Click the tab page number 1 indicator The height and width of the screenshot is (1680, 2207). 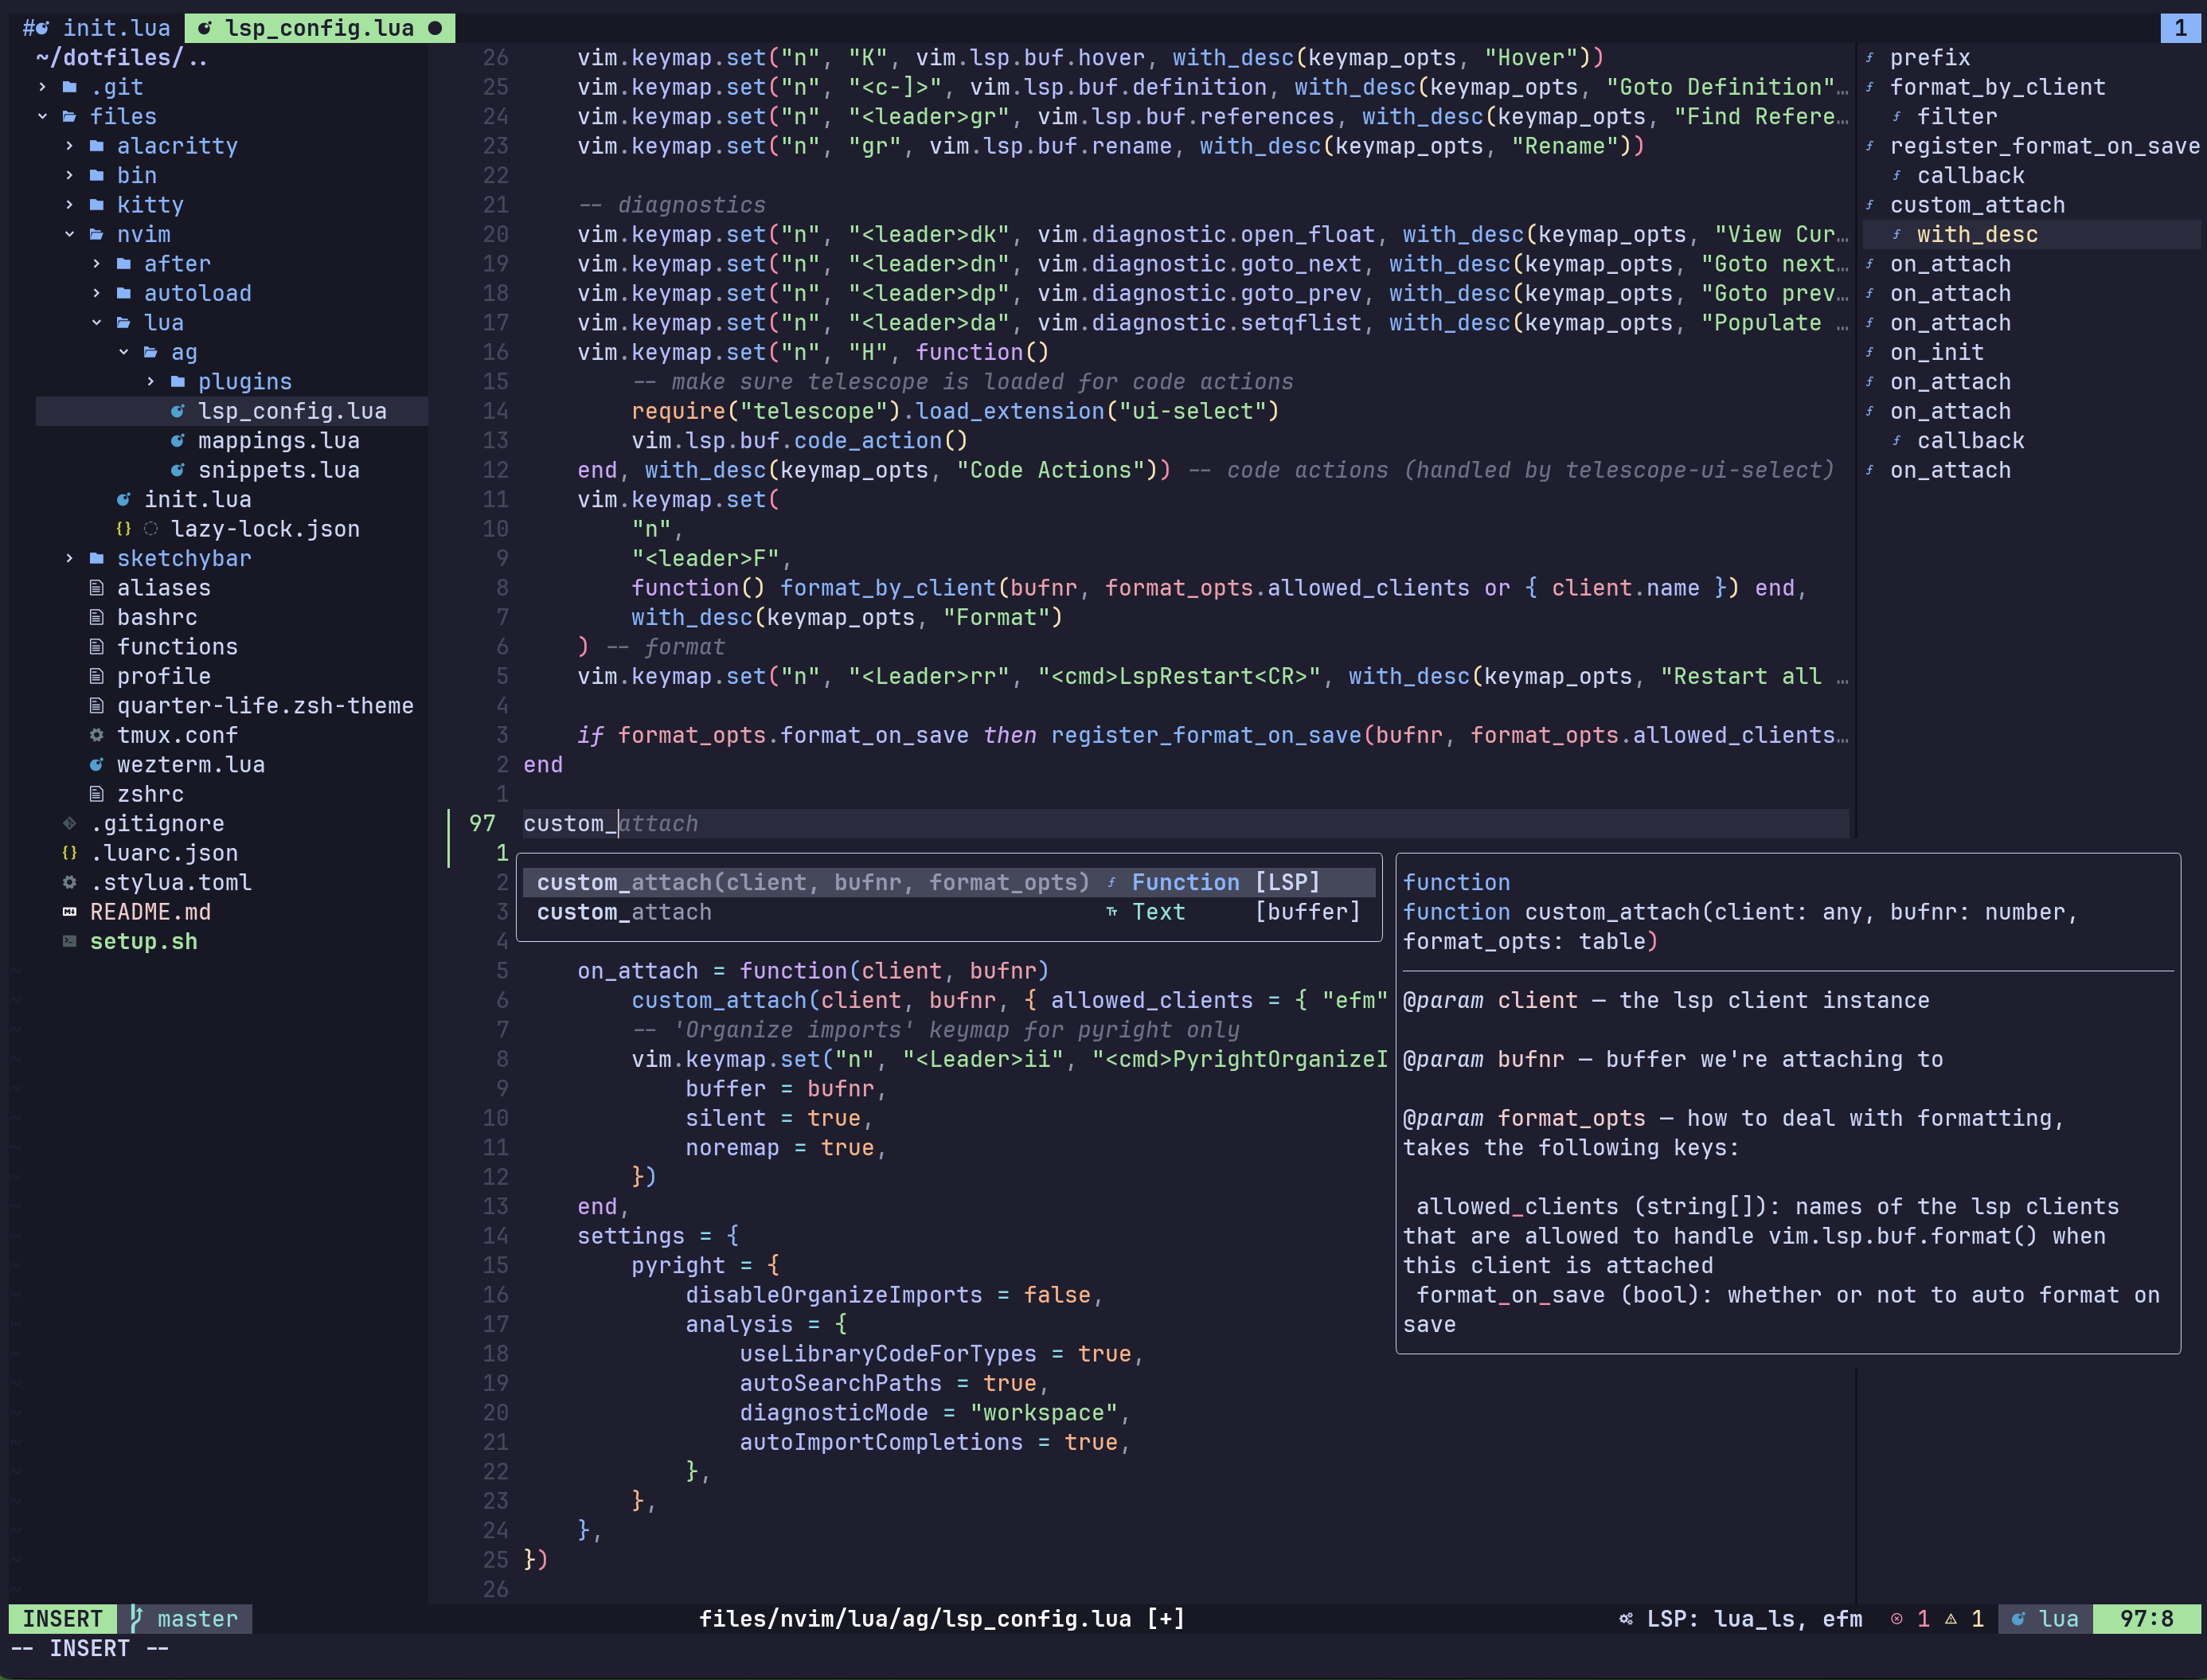tap(2180, 28)
